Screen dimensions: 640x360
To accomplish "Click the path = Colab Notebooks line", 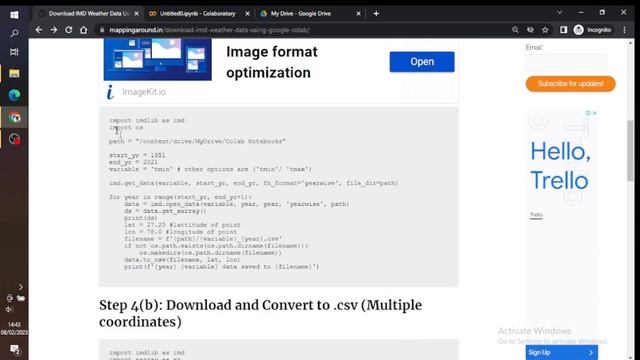I will click(x=197, y=141).
